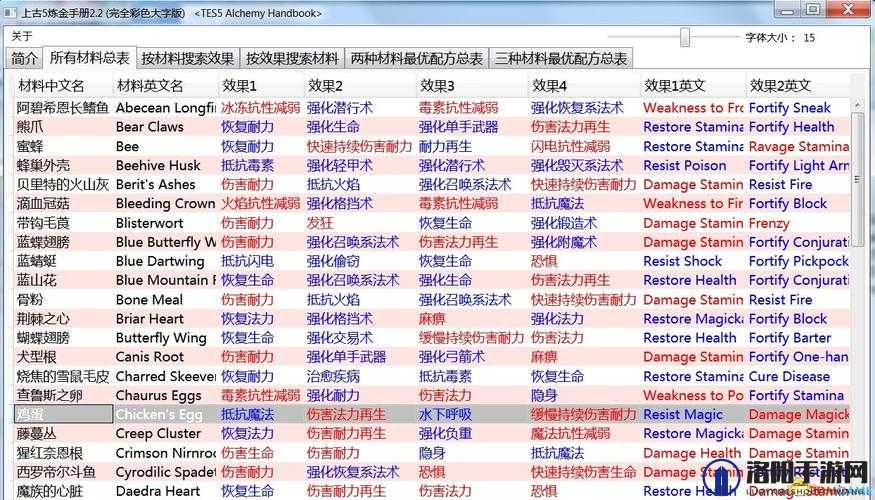Click the font size slider thumb
The image size is (875, 500).
tap(685, 37)
